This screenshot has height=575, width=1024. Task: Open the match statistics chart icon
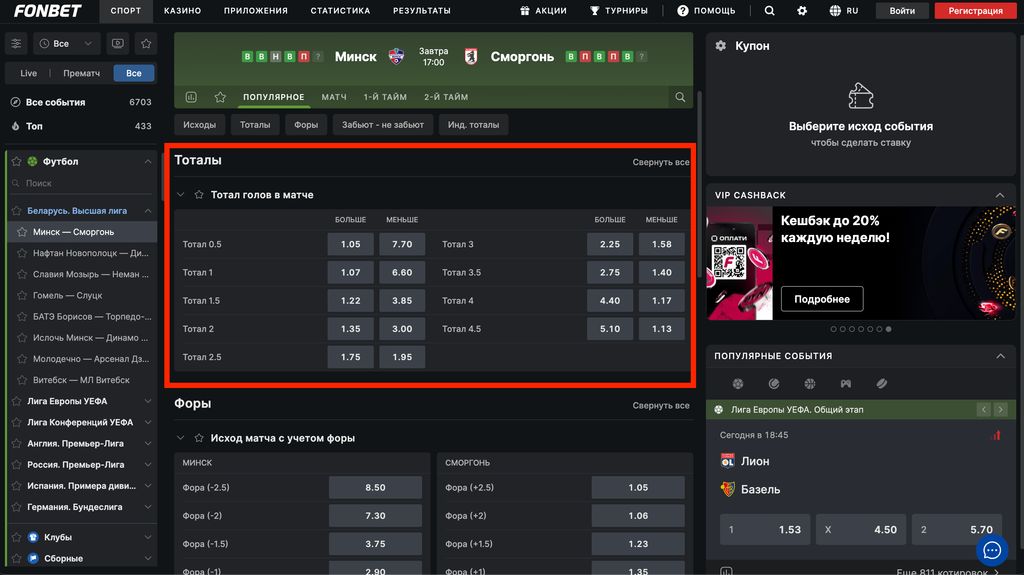(x=191, y=97)
